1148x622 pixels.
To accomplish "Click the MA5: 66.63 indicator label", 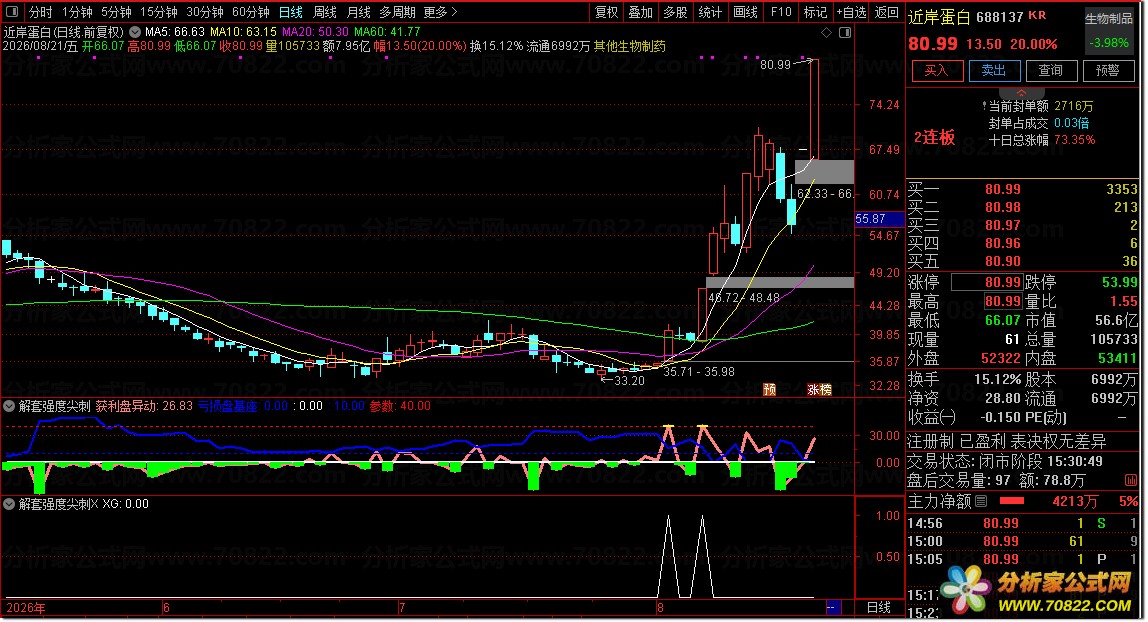I will [x=175, y=32].
